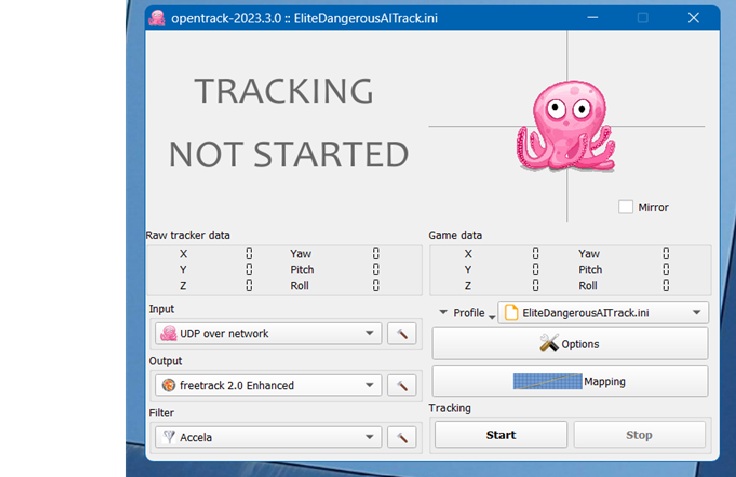Screen dimensions: 736x477
Task: Open the Input tracker dropdown
Action: 268,333
